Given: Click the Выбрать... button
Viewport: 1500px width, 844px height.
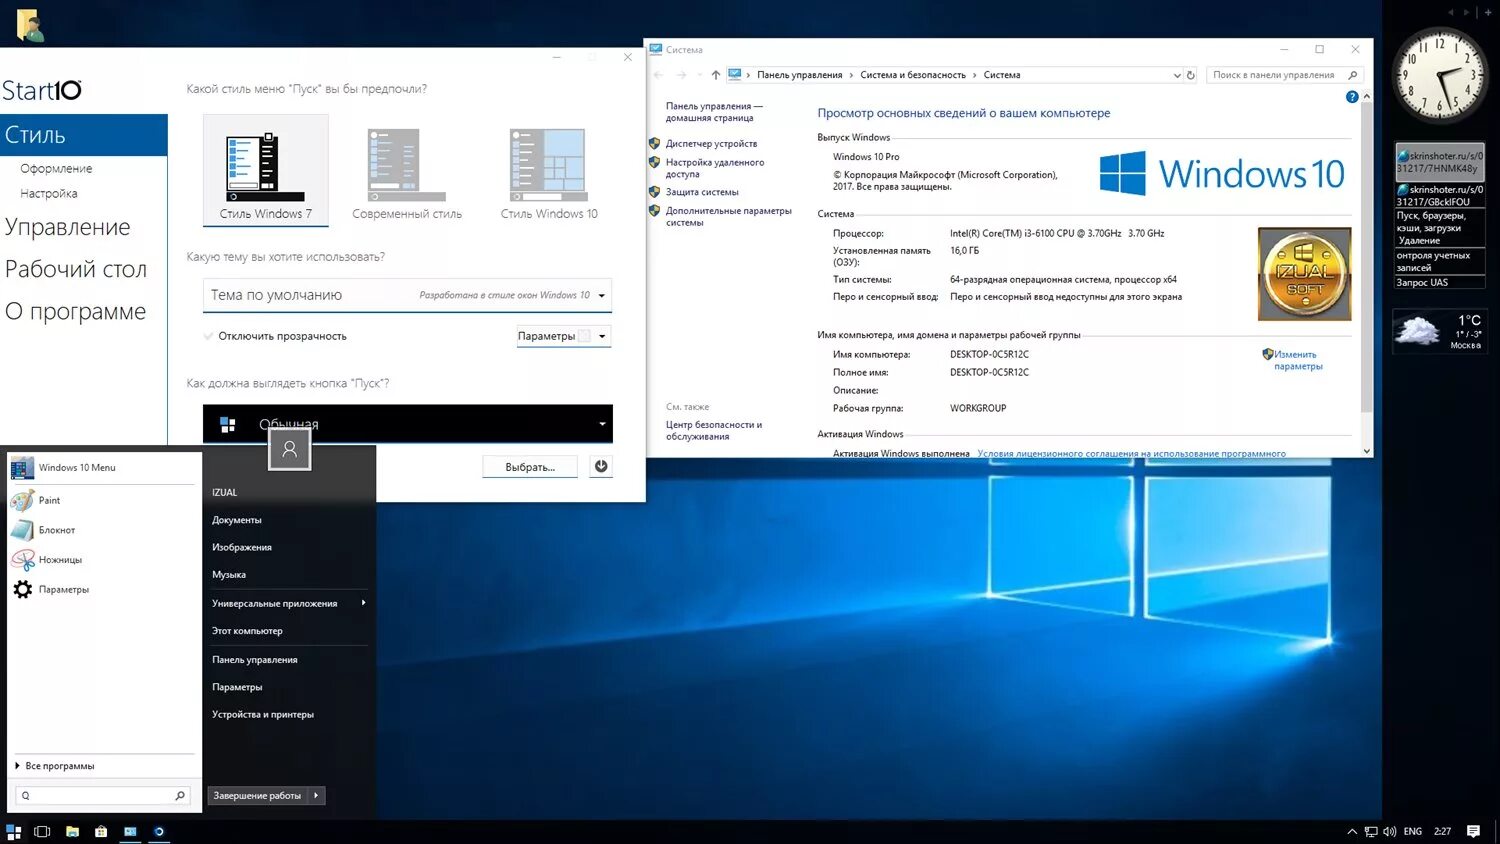Looking at the screenshot, I should coord(529,466).
